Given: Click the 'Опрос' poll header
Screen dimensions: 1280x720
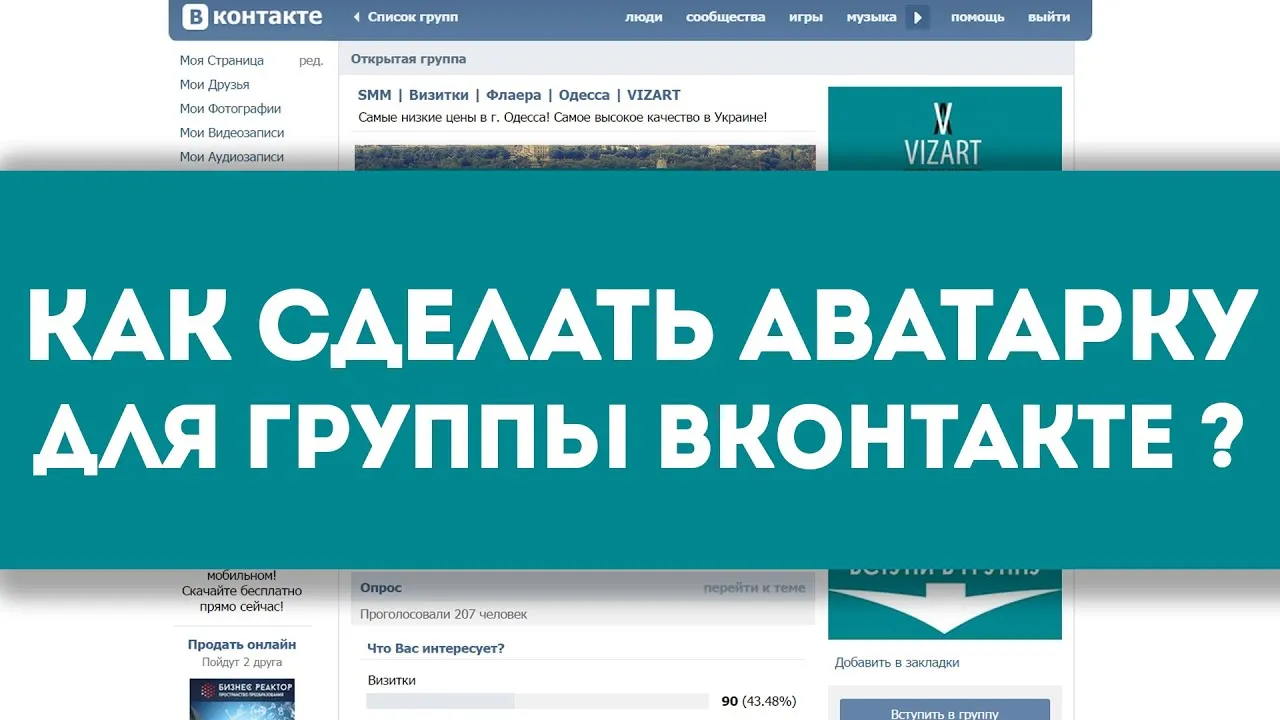Looking at the screenshot, I should pyautogui.click(x=381, y=588).
